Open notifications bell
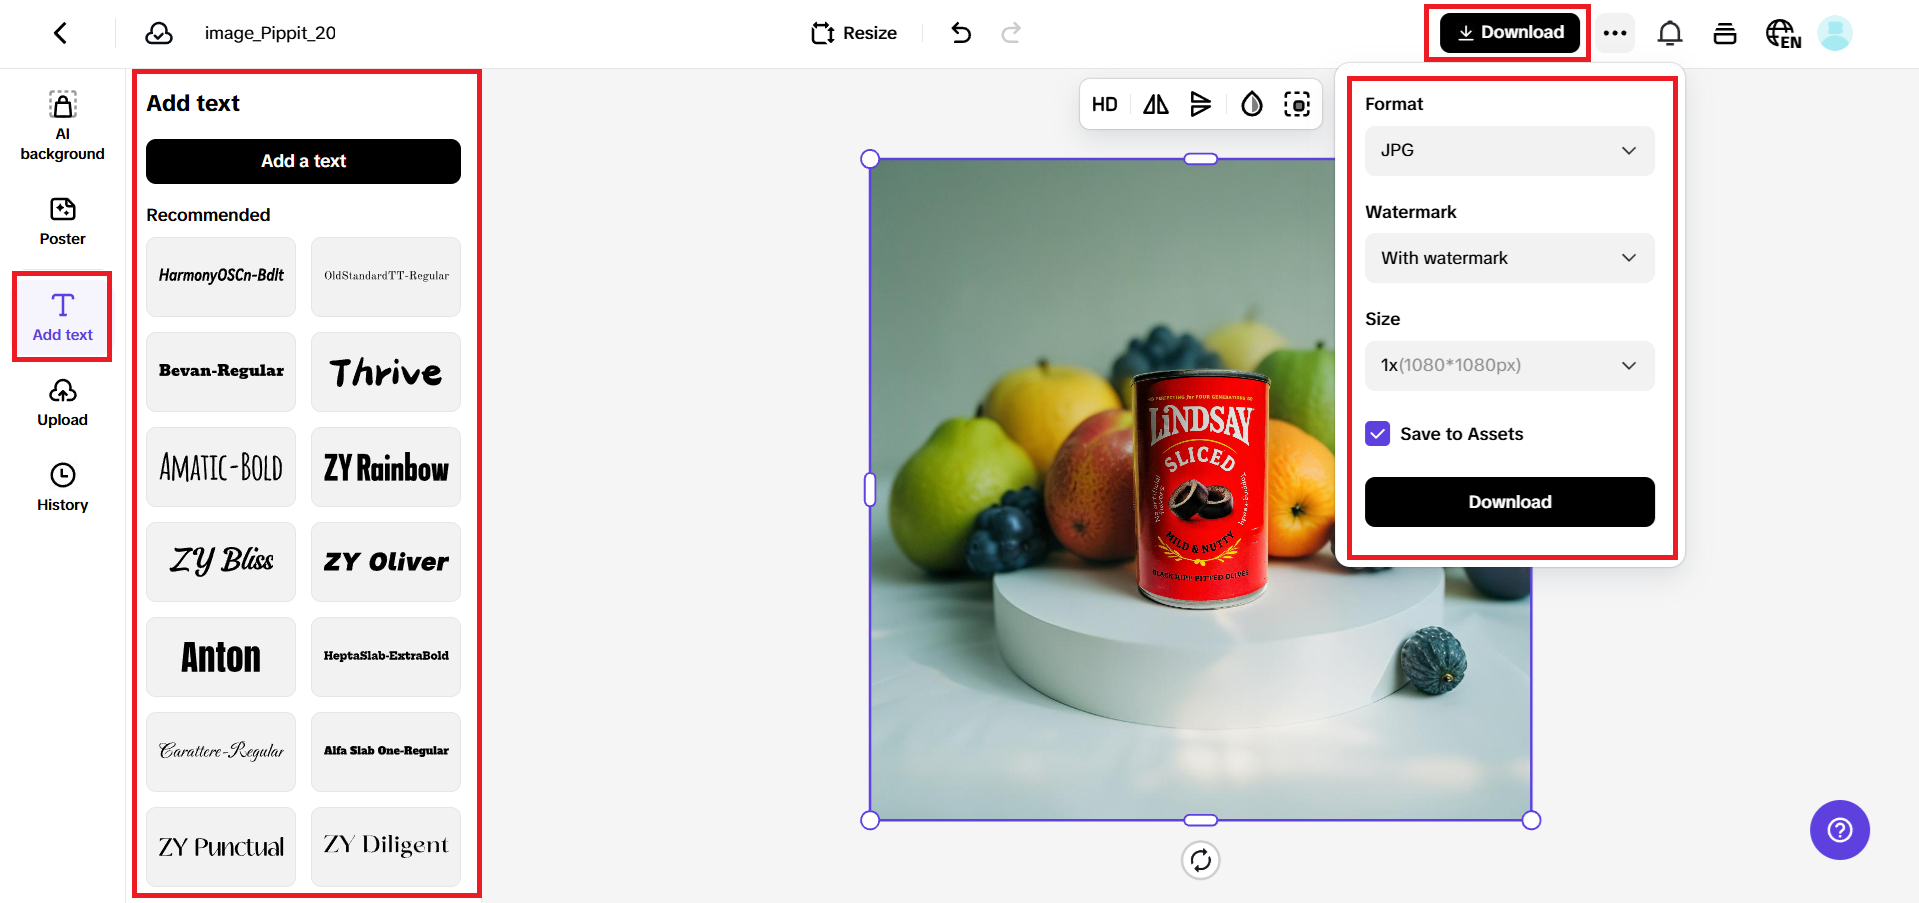Image resolution: width=1919 pixels, height=903 pixels. [x=1670, y=33]
